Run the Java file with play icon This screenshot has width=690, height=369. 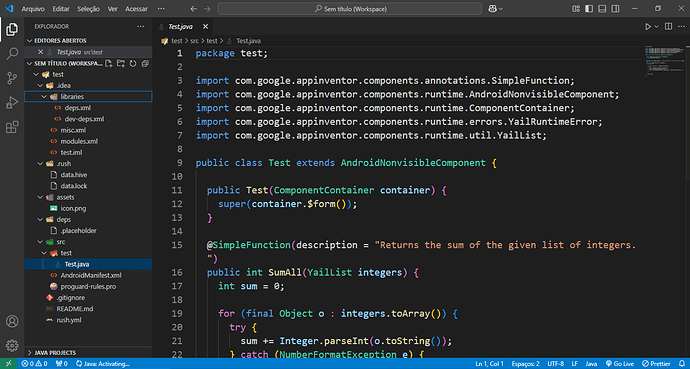point(648,26)
